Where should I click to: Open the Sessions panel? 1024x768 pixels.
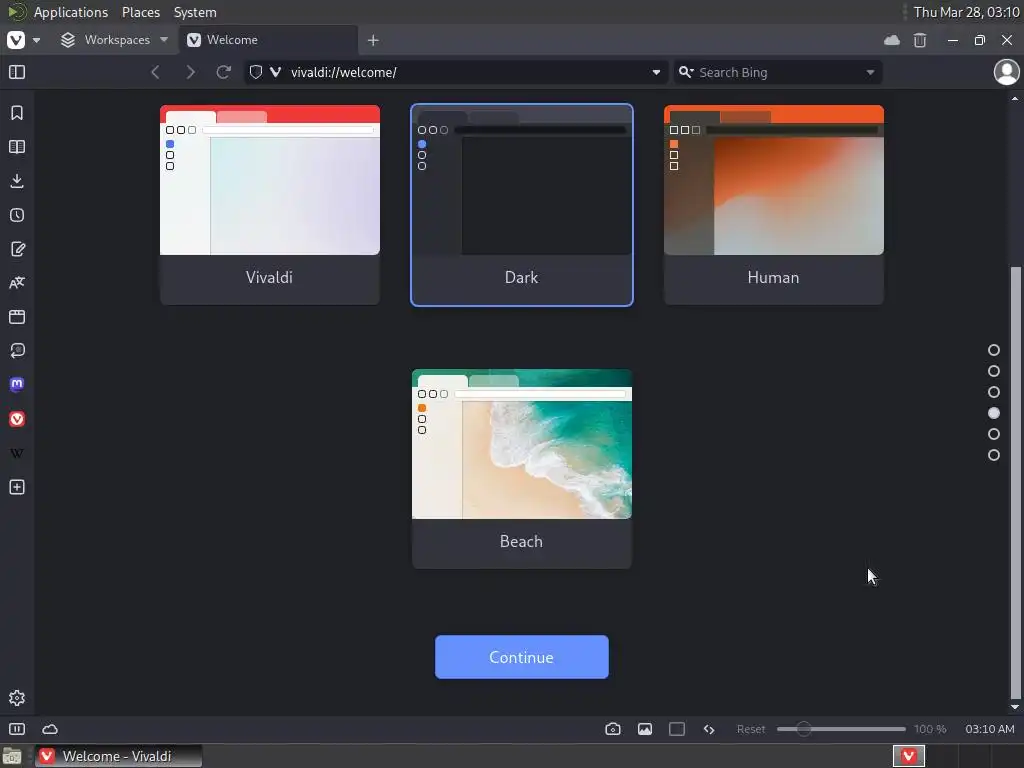click(17, 351)
